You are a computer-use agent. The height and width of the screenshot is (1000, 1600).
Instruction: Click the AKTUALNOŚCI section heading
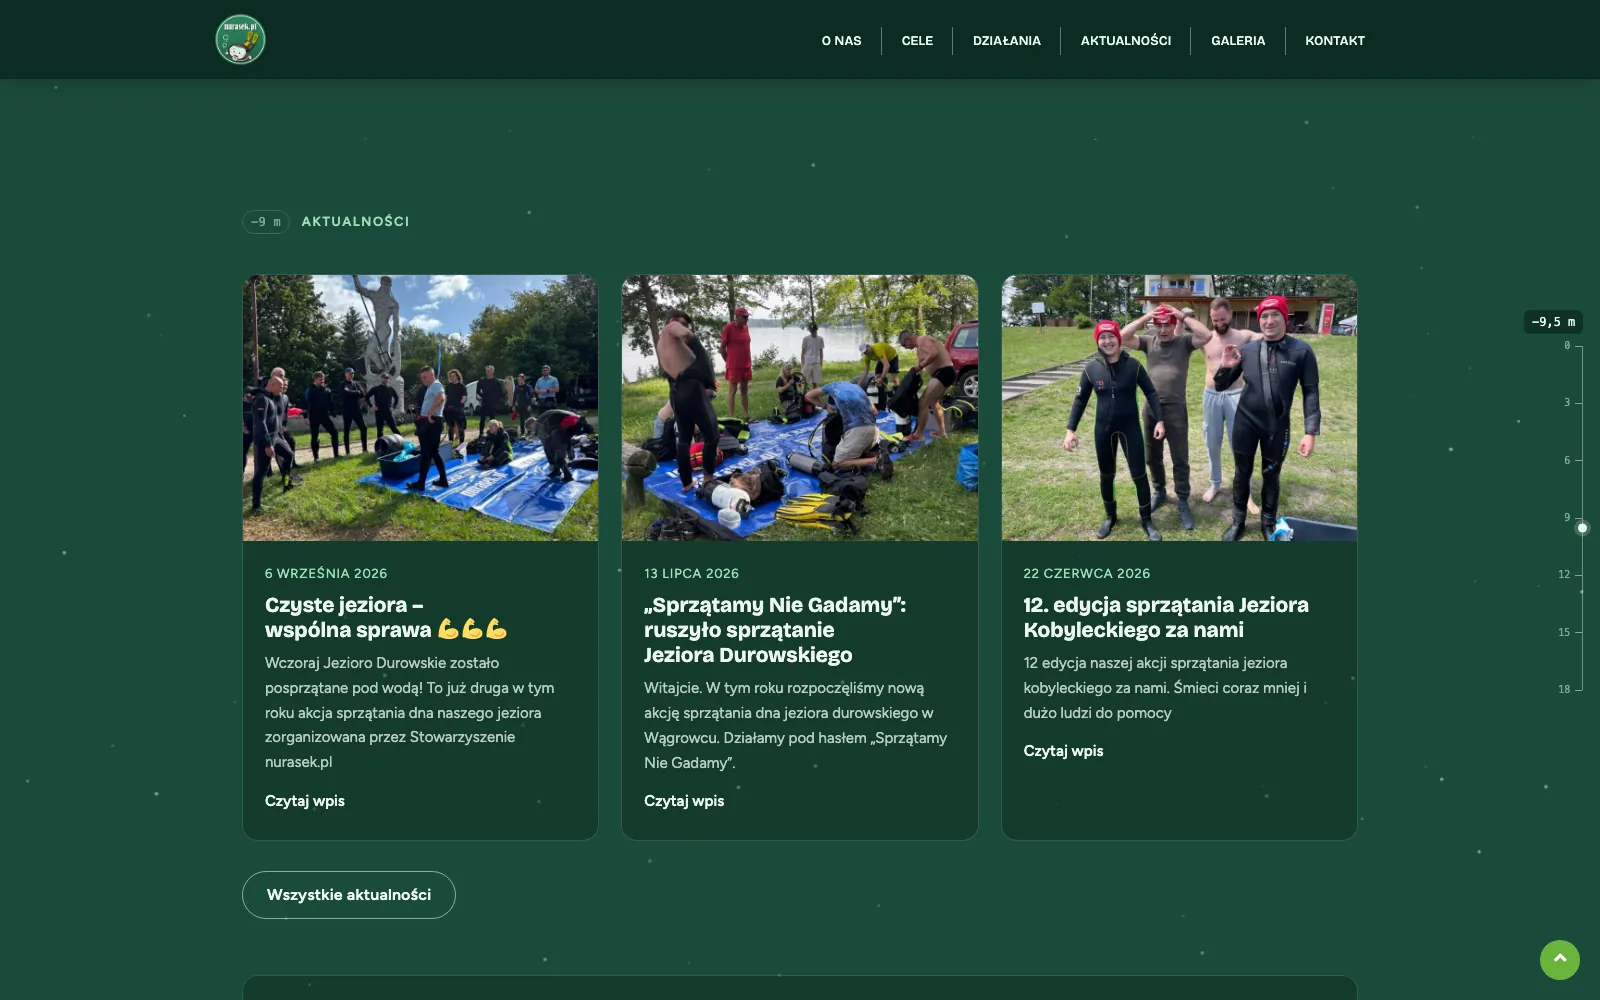pyautogui.click(x=355, y=222)
